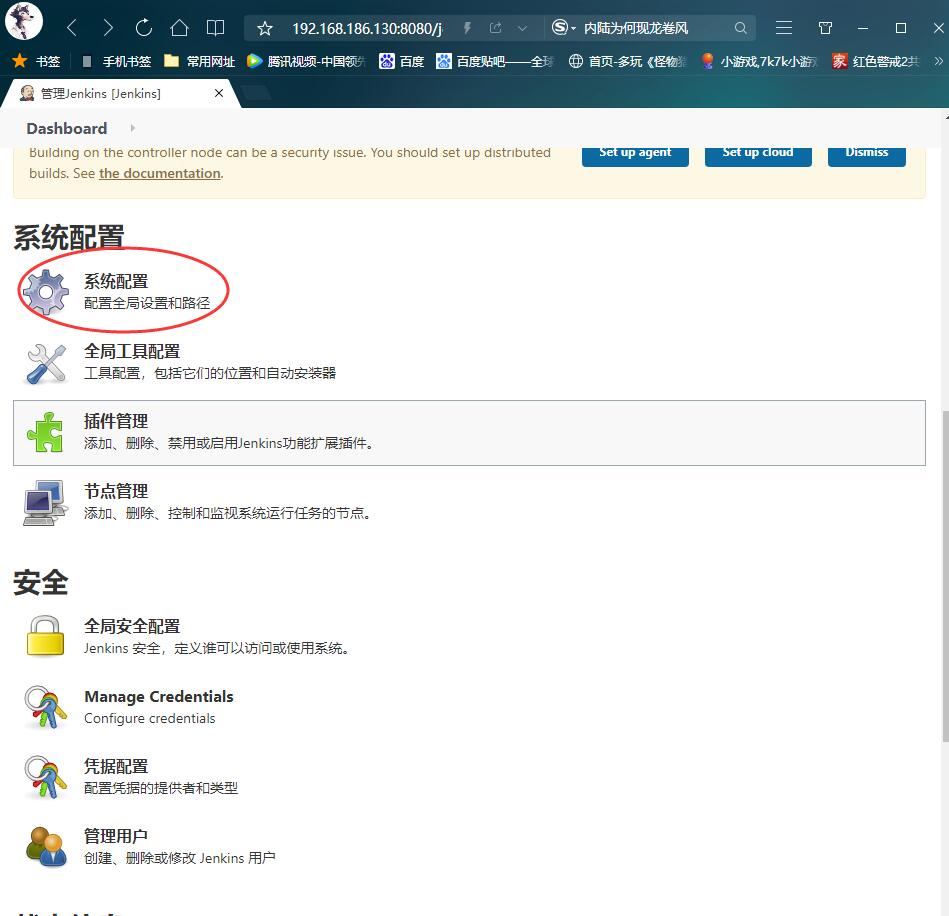Open the search engine selector dropdown
Screen dimensions: 949x916
click(563, 28)
